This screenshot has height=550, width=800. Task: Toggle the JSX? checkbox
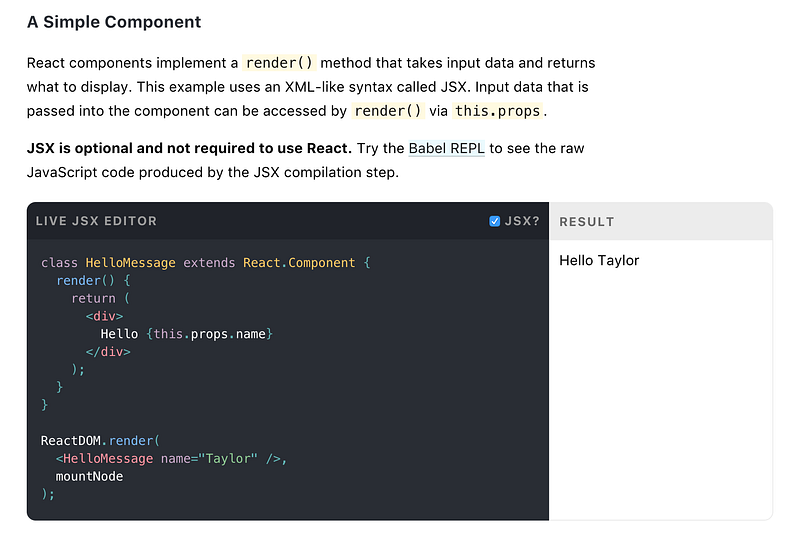coord(494,221)
